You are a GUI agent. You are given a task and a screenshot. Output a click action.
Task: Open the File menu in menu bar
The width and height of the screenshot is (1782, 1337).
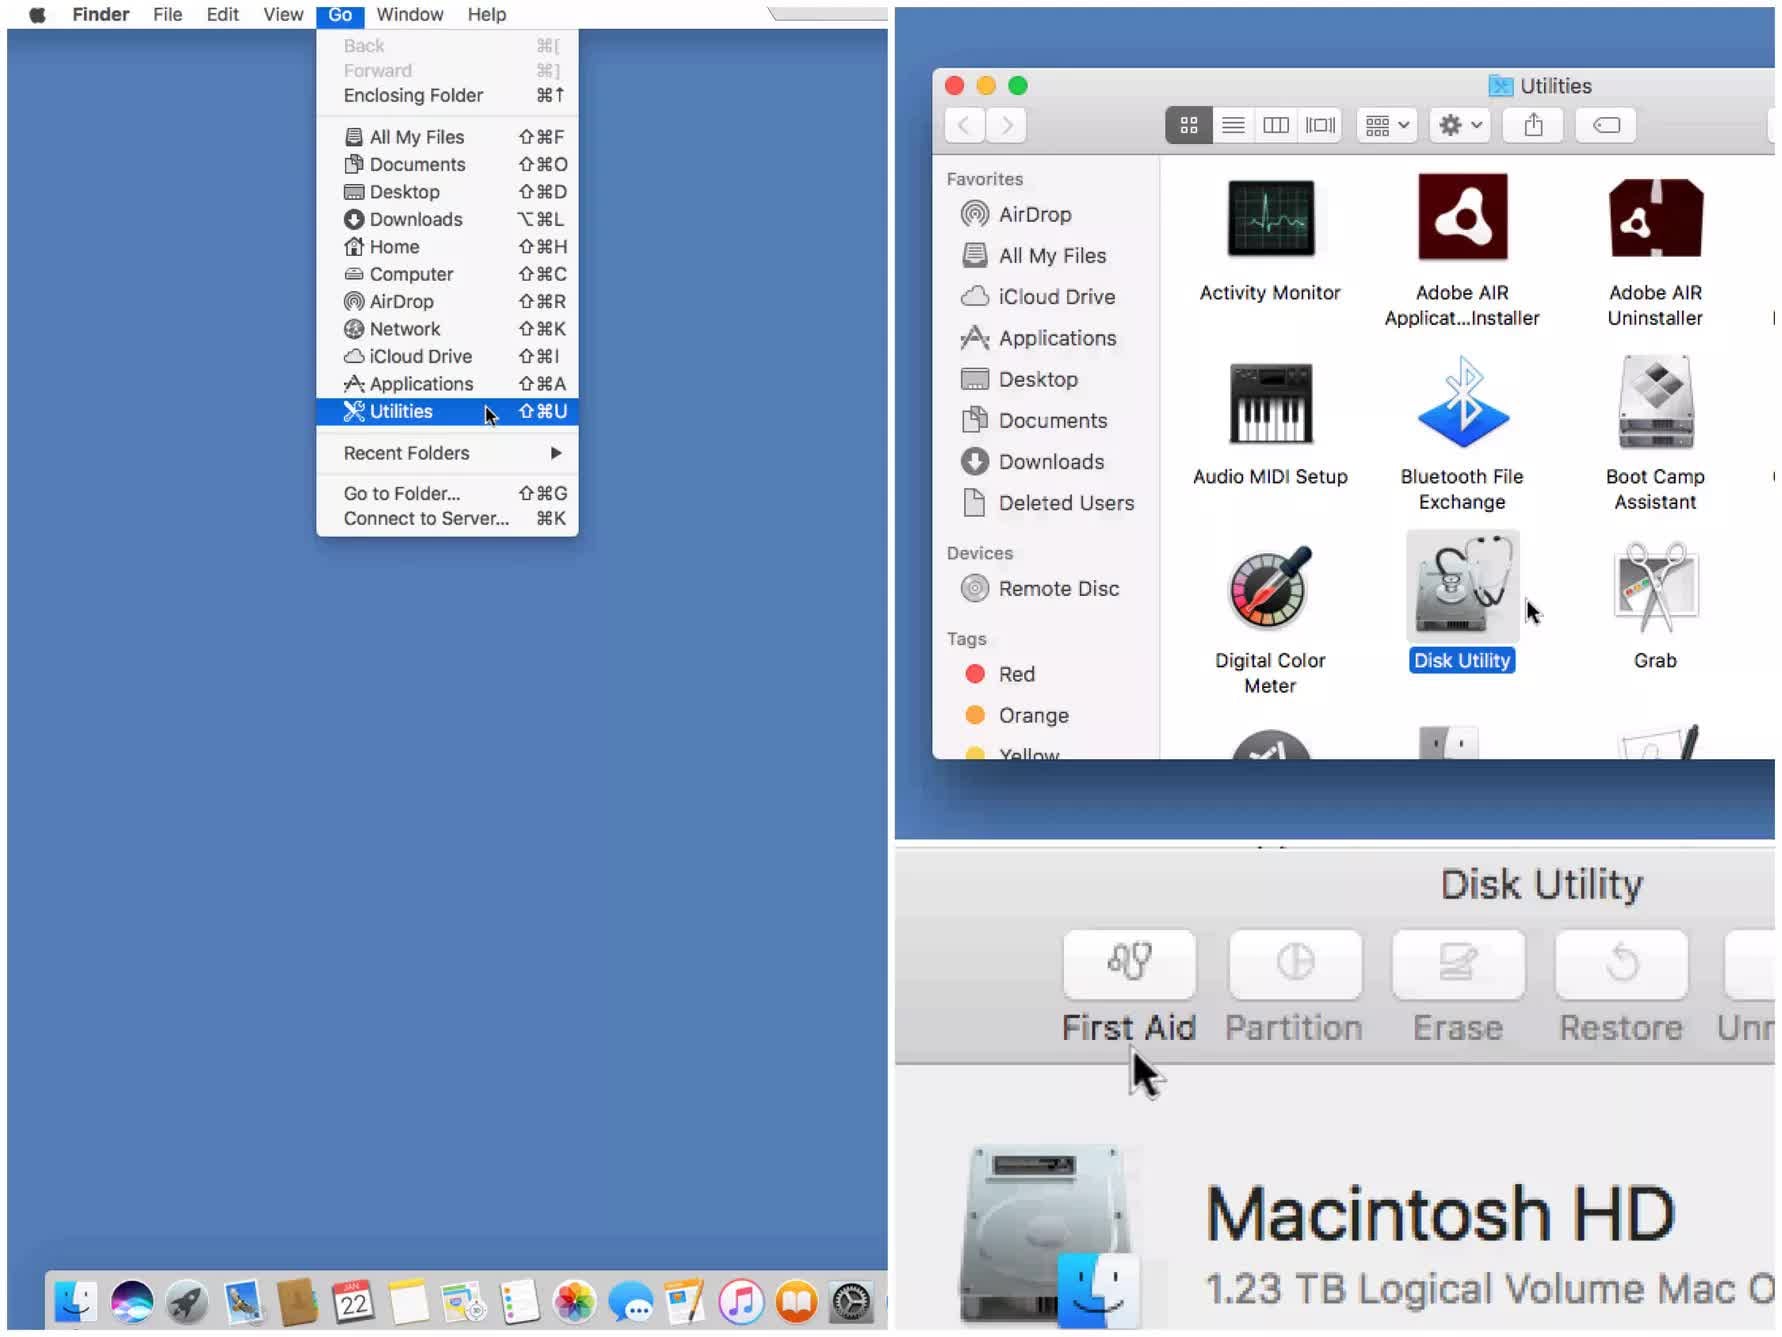(167, 14)
